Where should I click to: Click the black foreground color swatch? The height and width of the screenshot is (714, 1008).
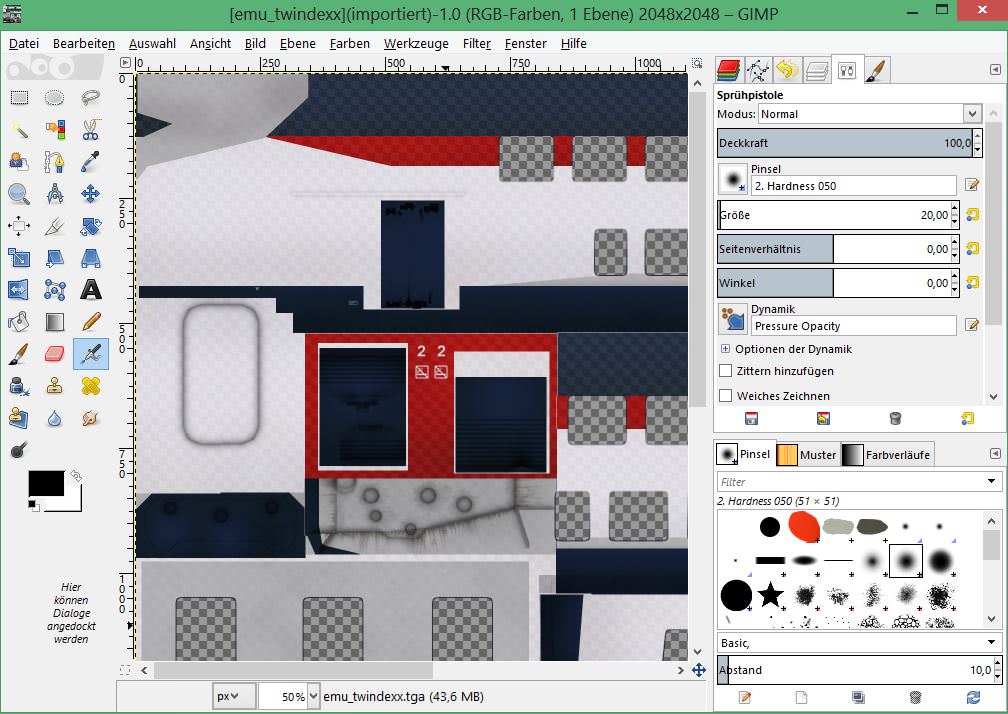46,483
